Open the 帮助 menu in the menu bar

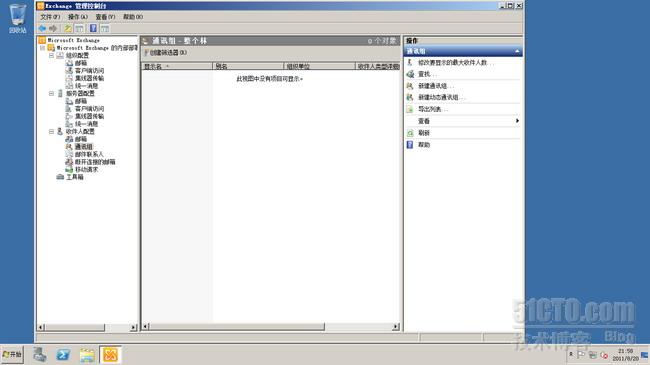click(133, 17)
